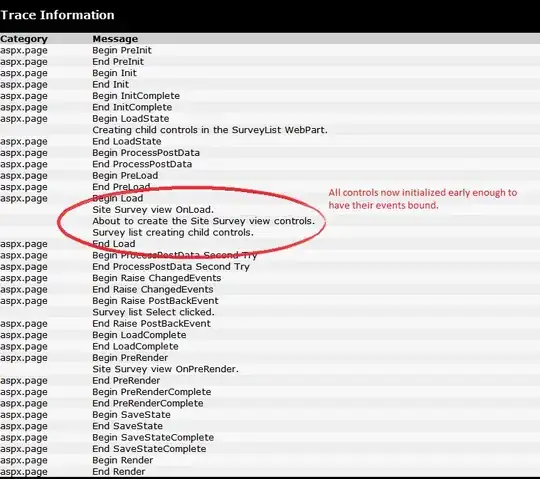Click the Begin Raise ChangedEvents message

click(x=157, y=278)
